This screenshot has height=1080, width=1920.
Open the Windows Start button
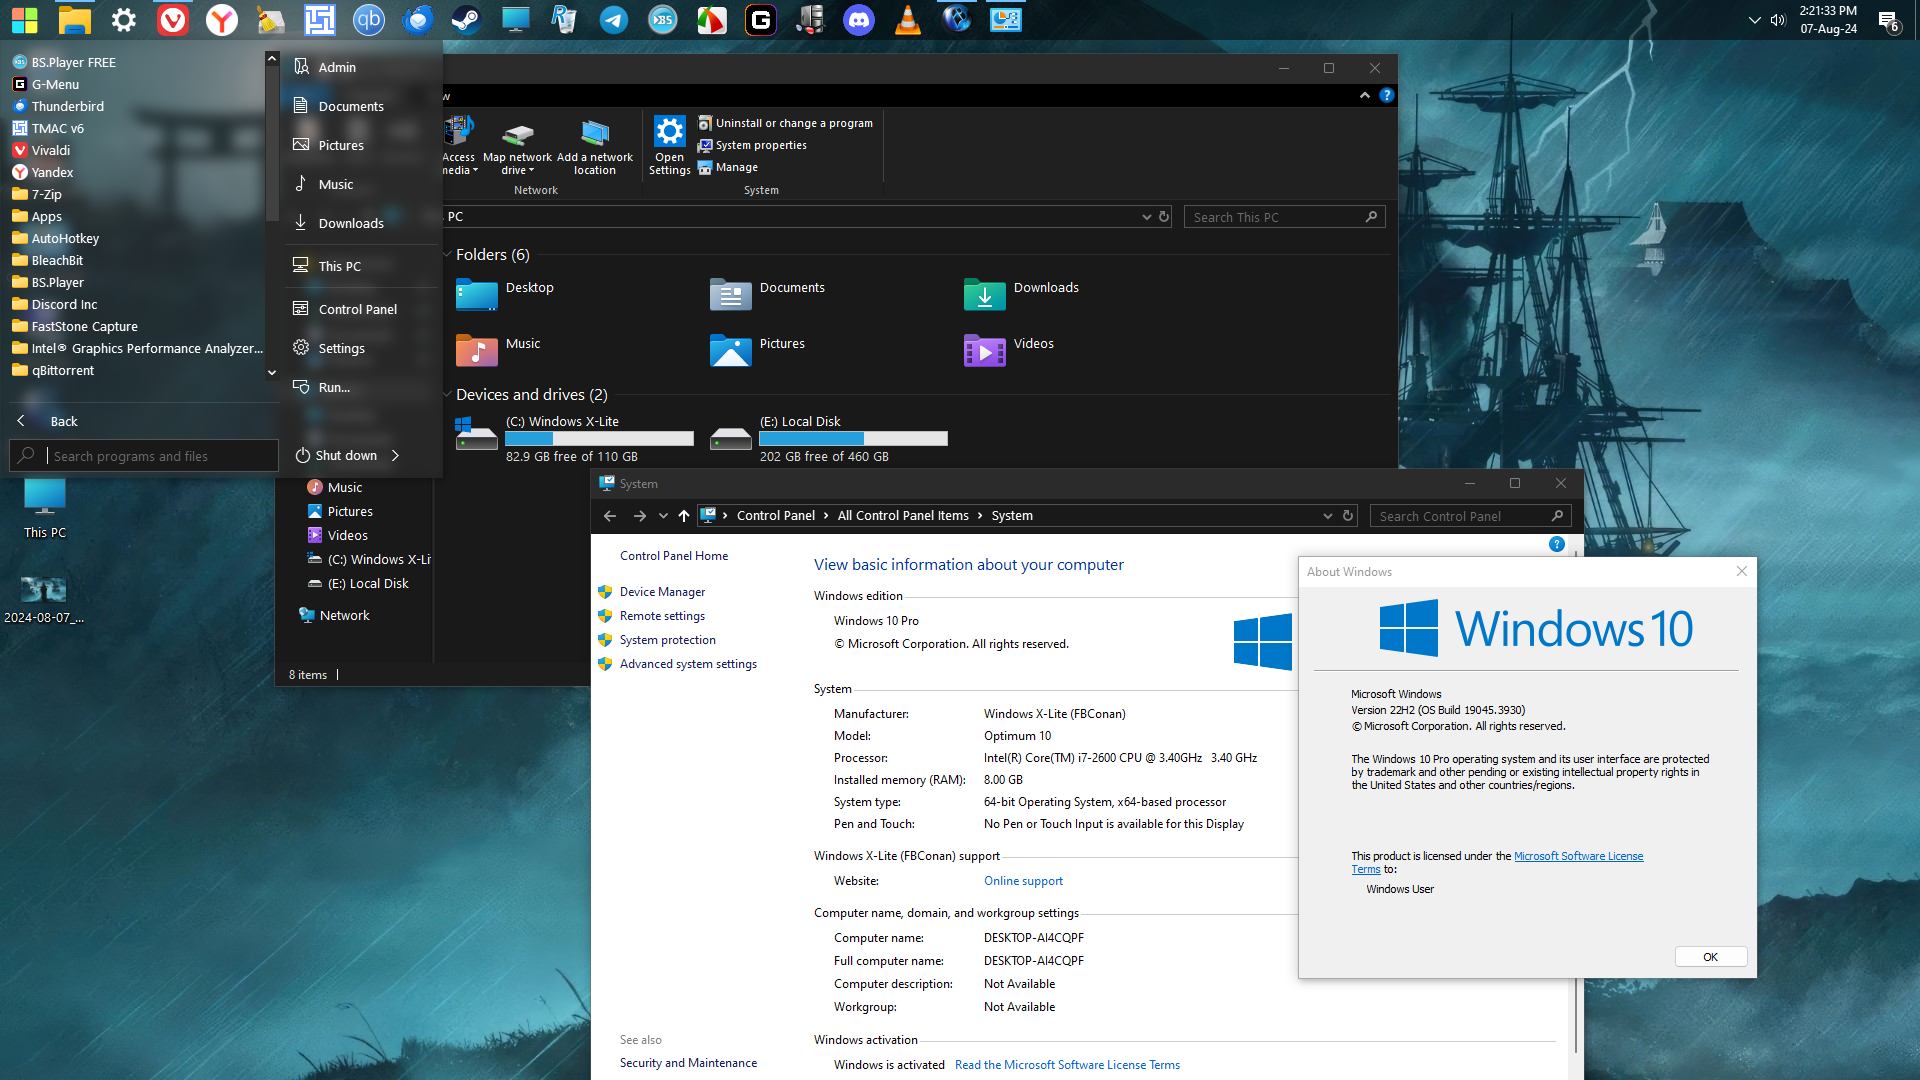tap(24, 19)
